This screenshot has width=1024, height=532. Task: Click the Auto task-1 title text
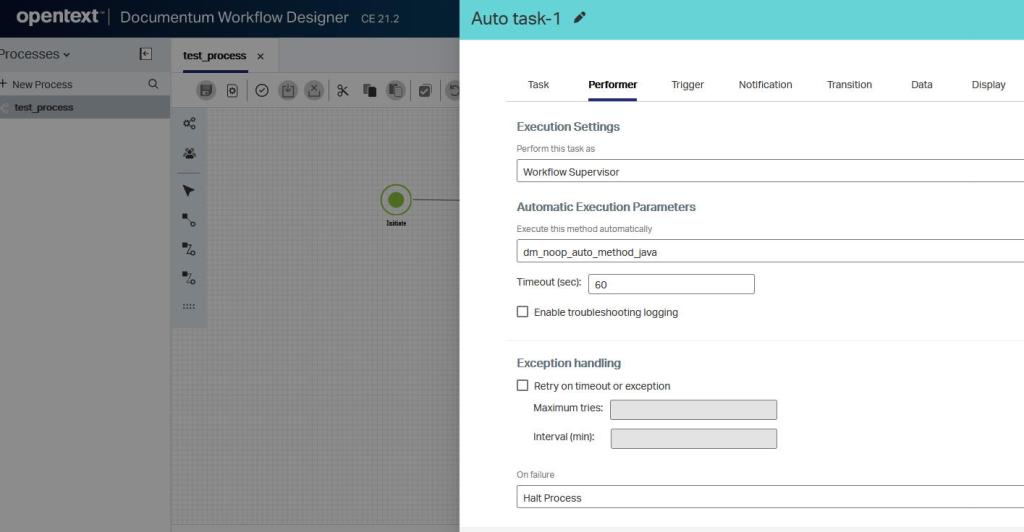[x=516, y=18]
